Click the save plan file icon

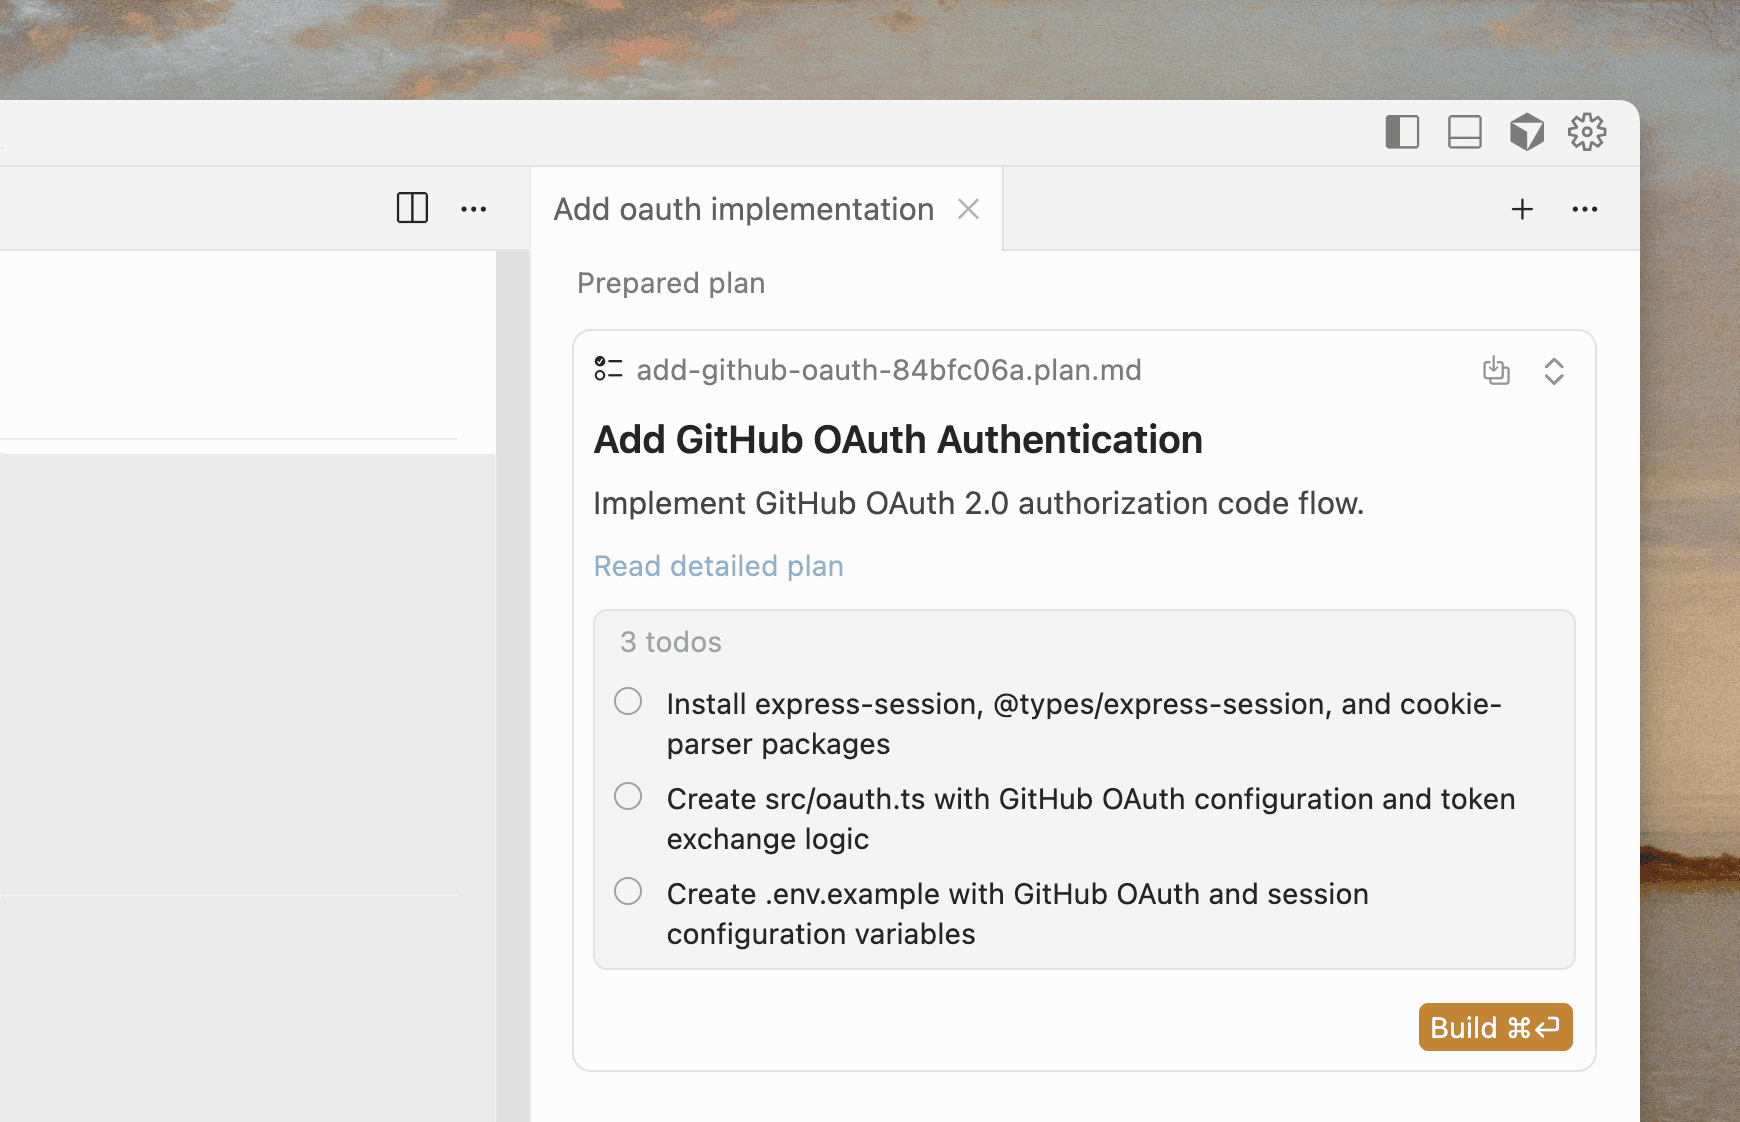1496,371
